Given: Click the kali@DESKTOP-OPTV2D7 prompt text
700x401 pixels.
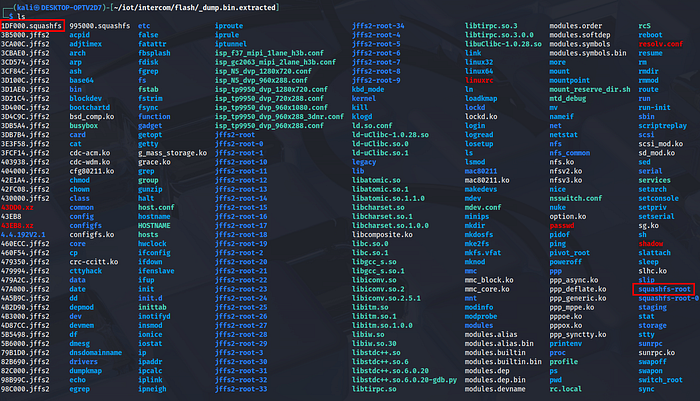Looking at the screenshot, I should 58,7.
